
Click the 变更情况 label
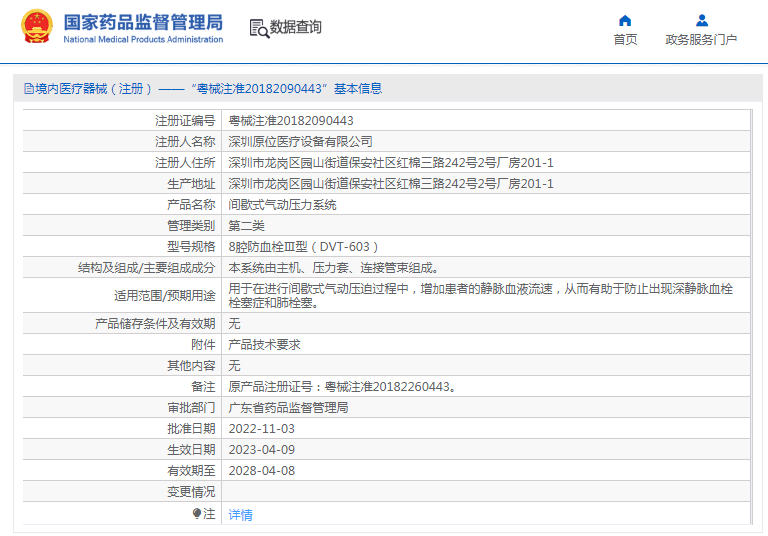point(191,492)
